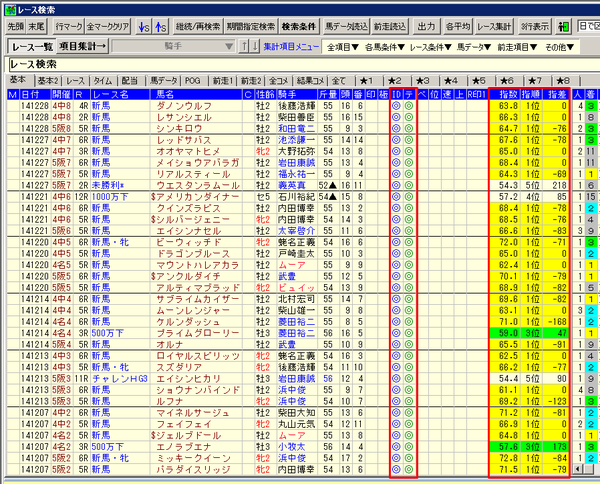Switch to the 基本2 tab

point(48,81)
